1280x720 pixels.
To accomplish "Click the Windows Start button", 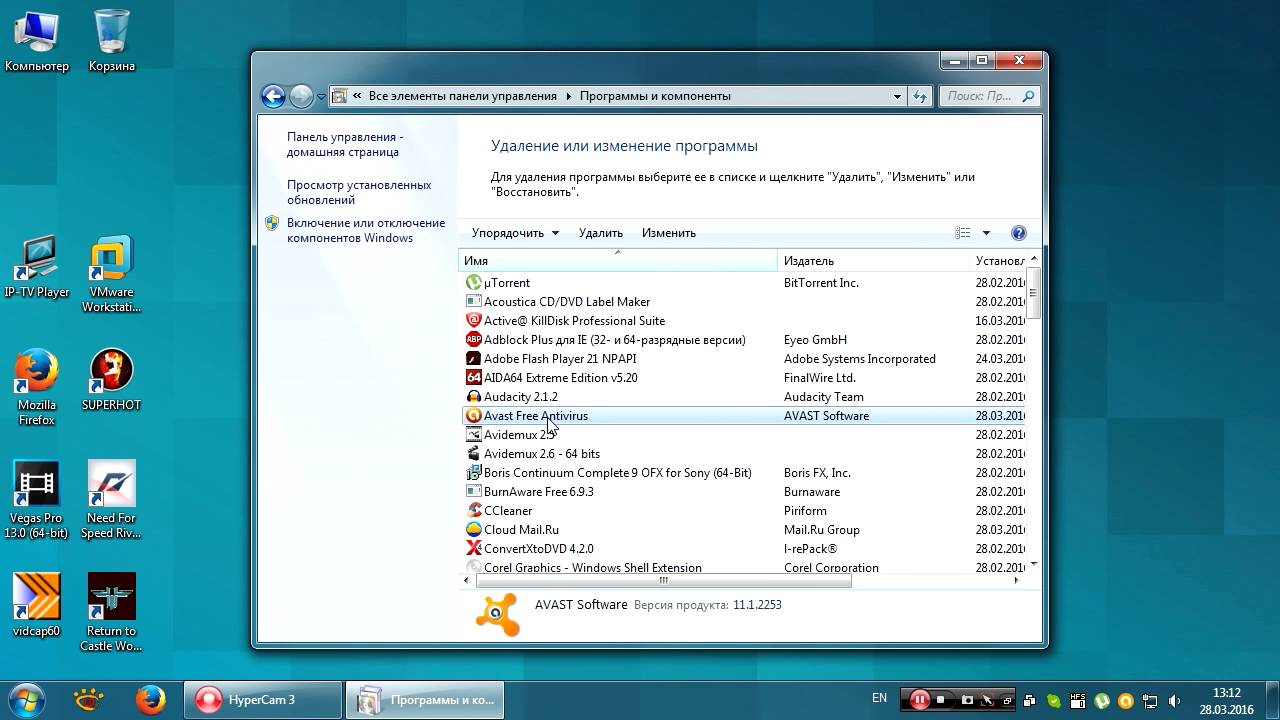I will [27, 700].
